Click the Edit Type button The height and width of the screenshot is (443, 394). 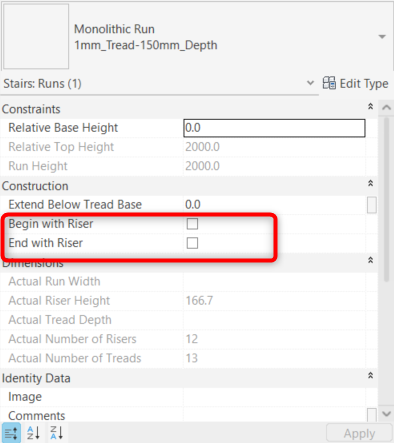tap(355, 83)
